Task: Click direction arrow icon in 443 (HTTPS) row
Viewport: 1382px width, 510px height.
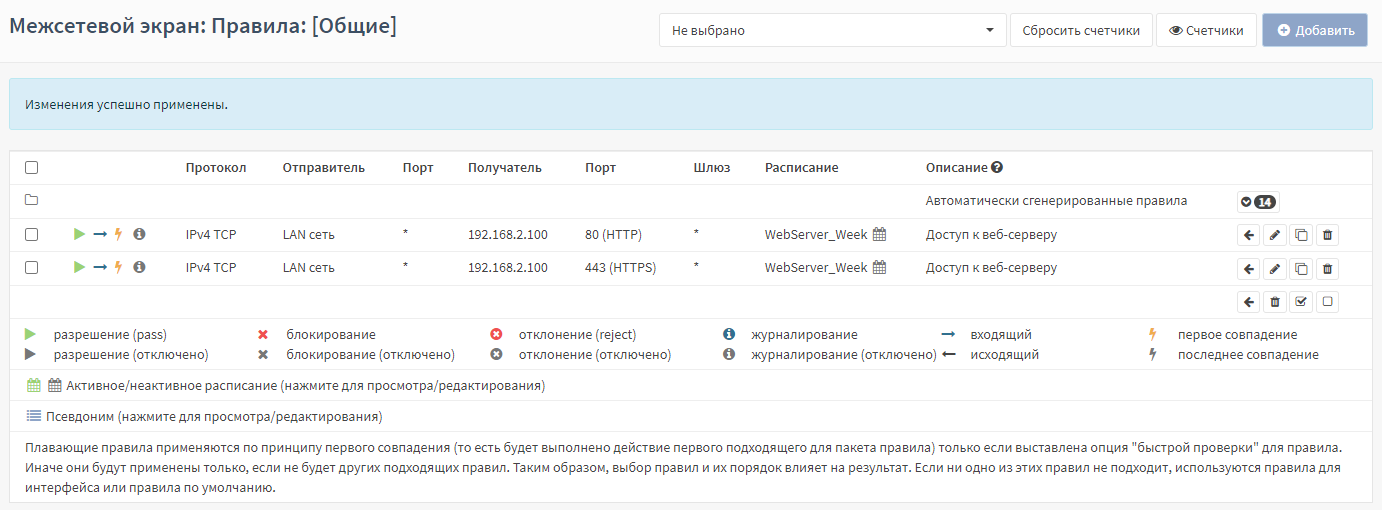Action: [100, 268]
